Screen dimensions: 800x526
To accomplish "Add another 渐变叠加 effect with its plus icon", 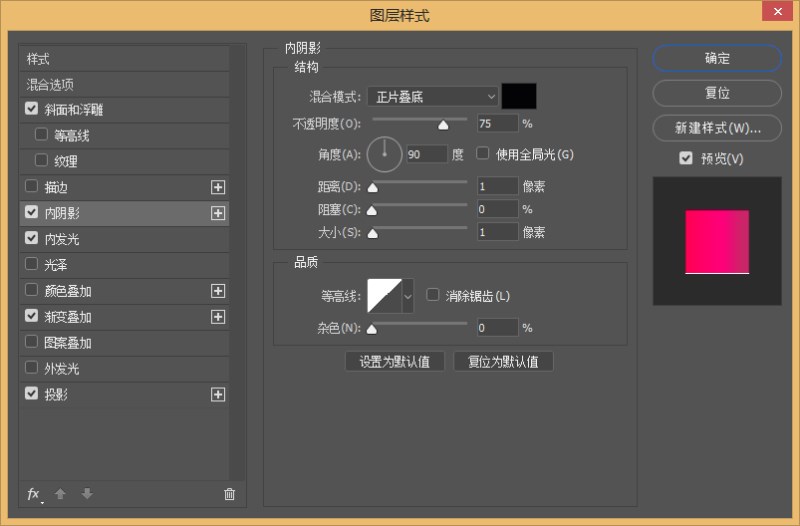I will pyautogui.click(x=218, y=317).
